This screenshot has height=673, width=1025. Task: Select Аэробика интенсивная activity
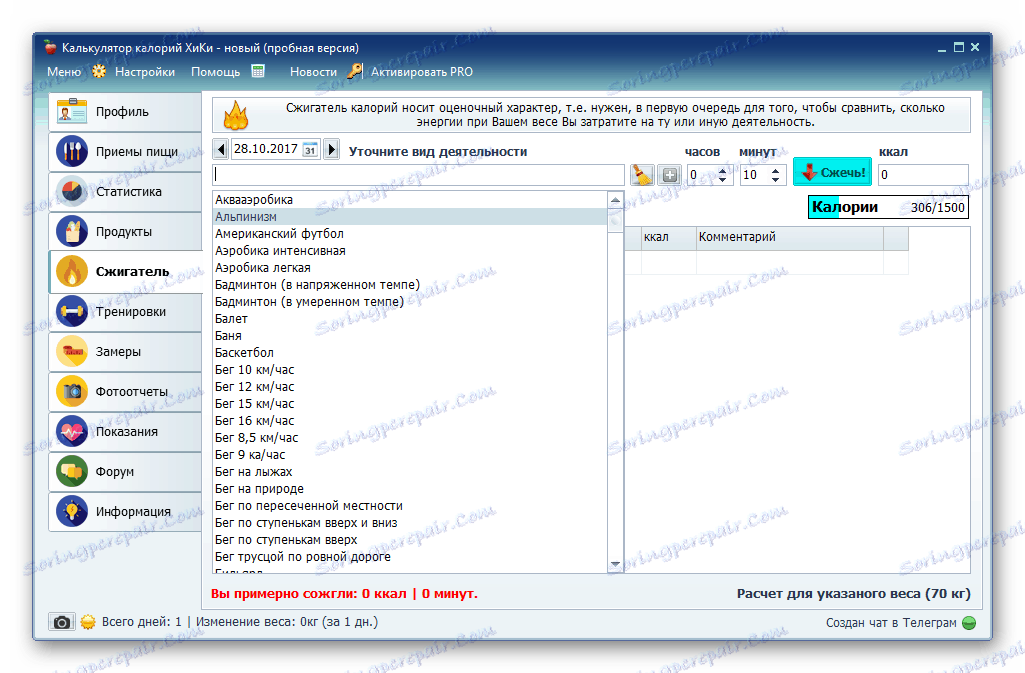pos(411,251)
